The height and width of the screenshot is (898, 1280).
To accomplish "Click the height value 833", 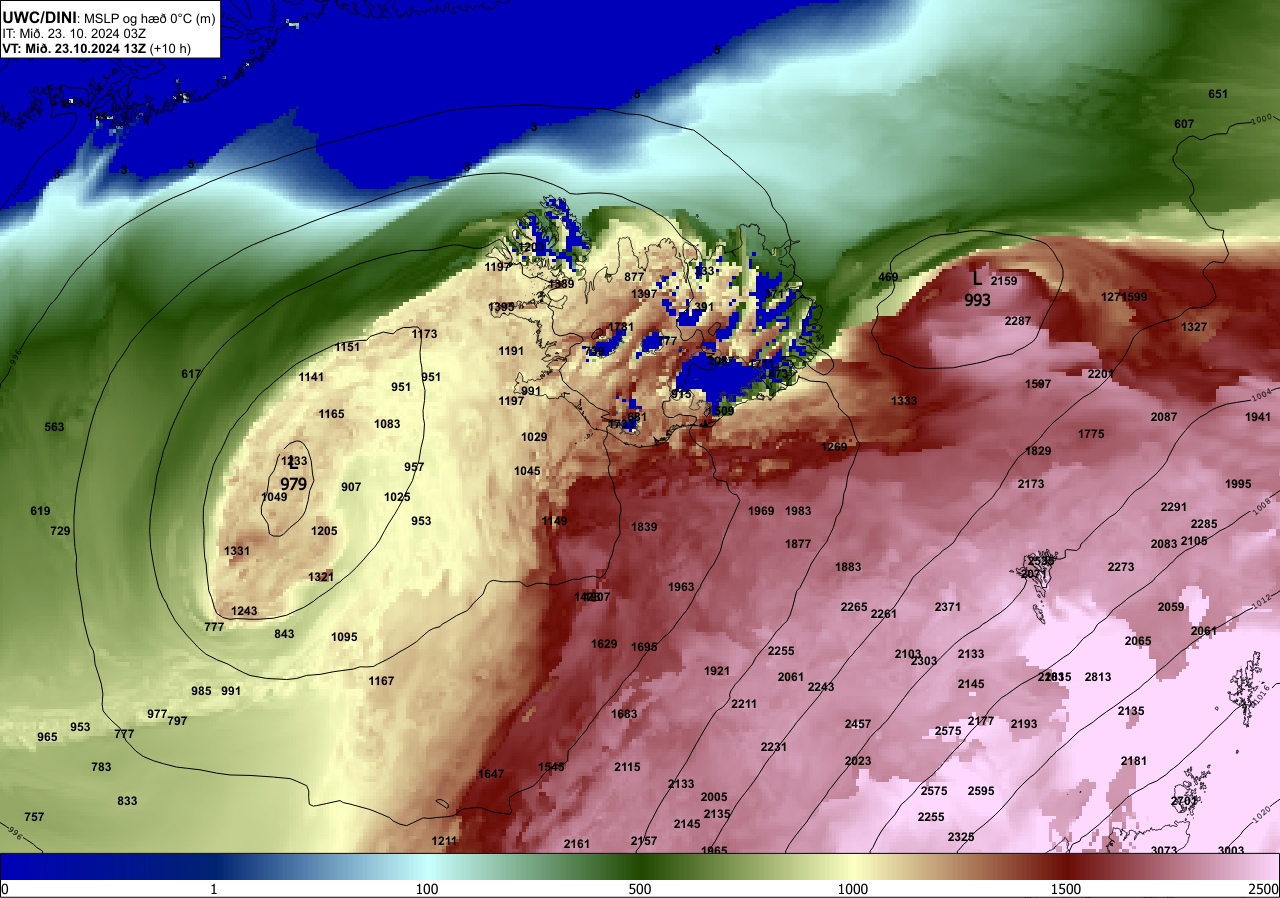I will pos(127,801).
